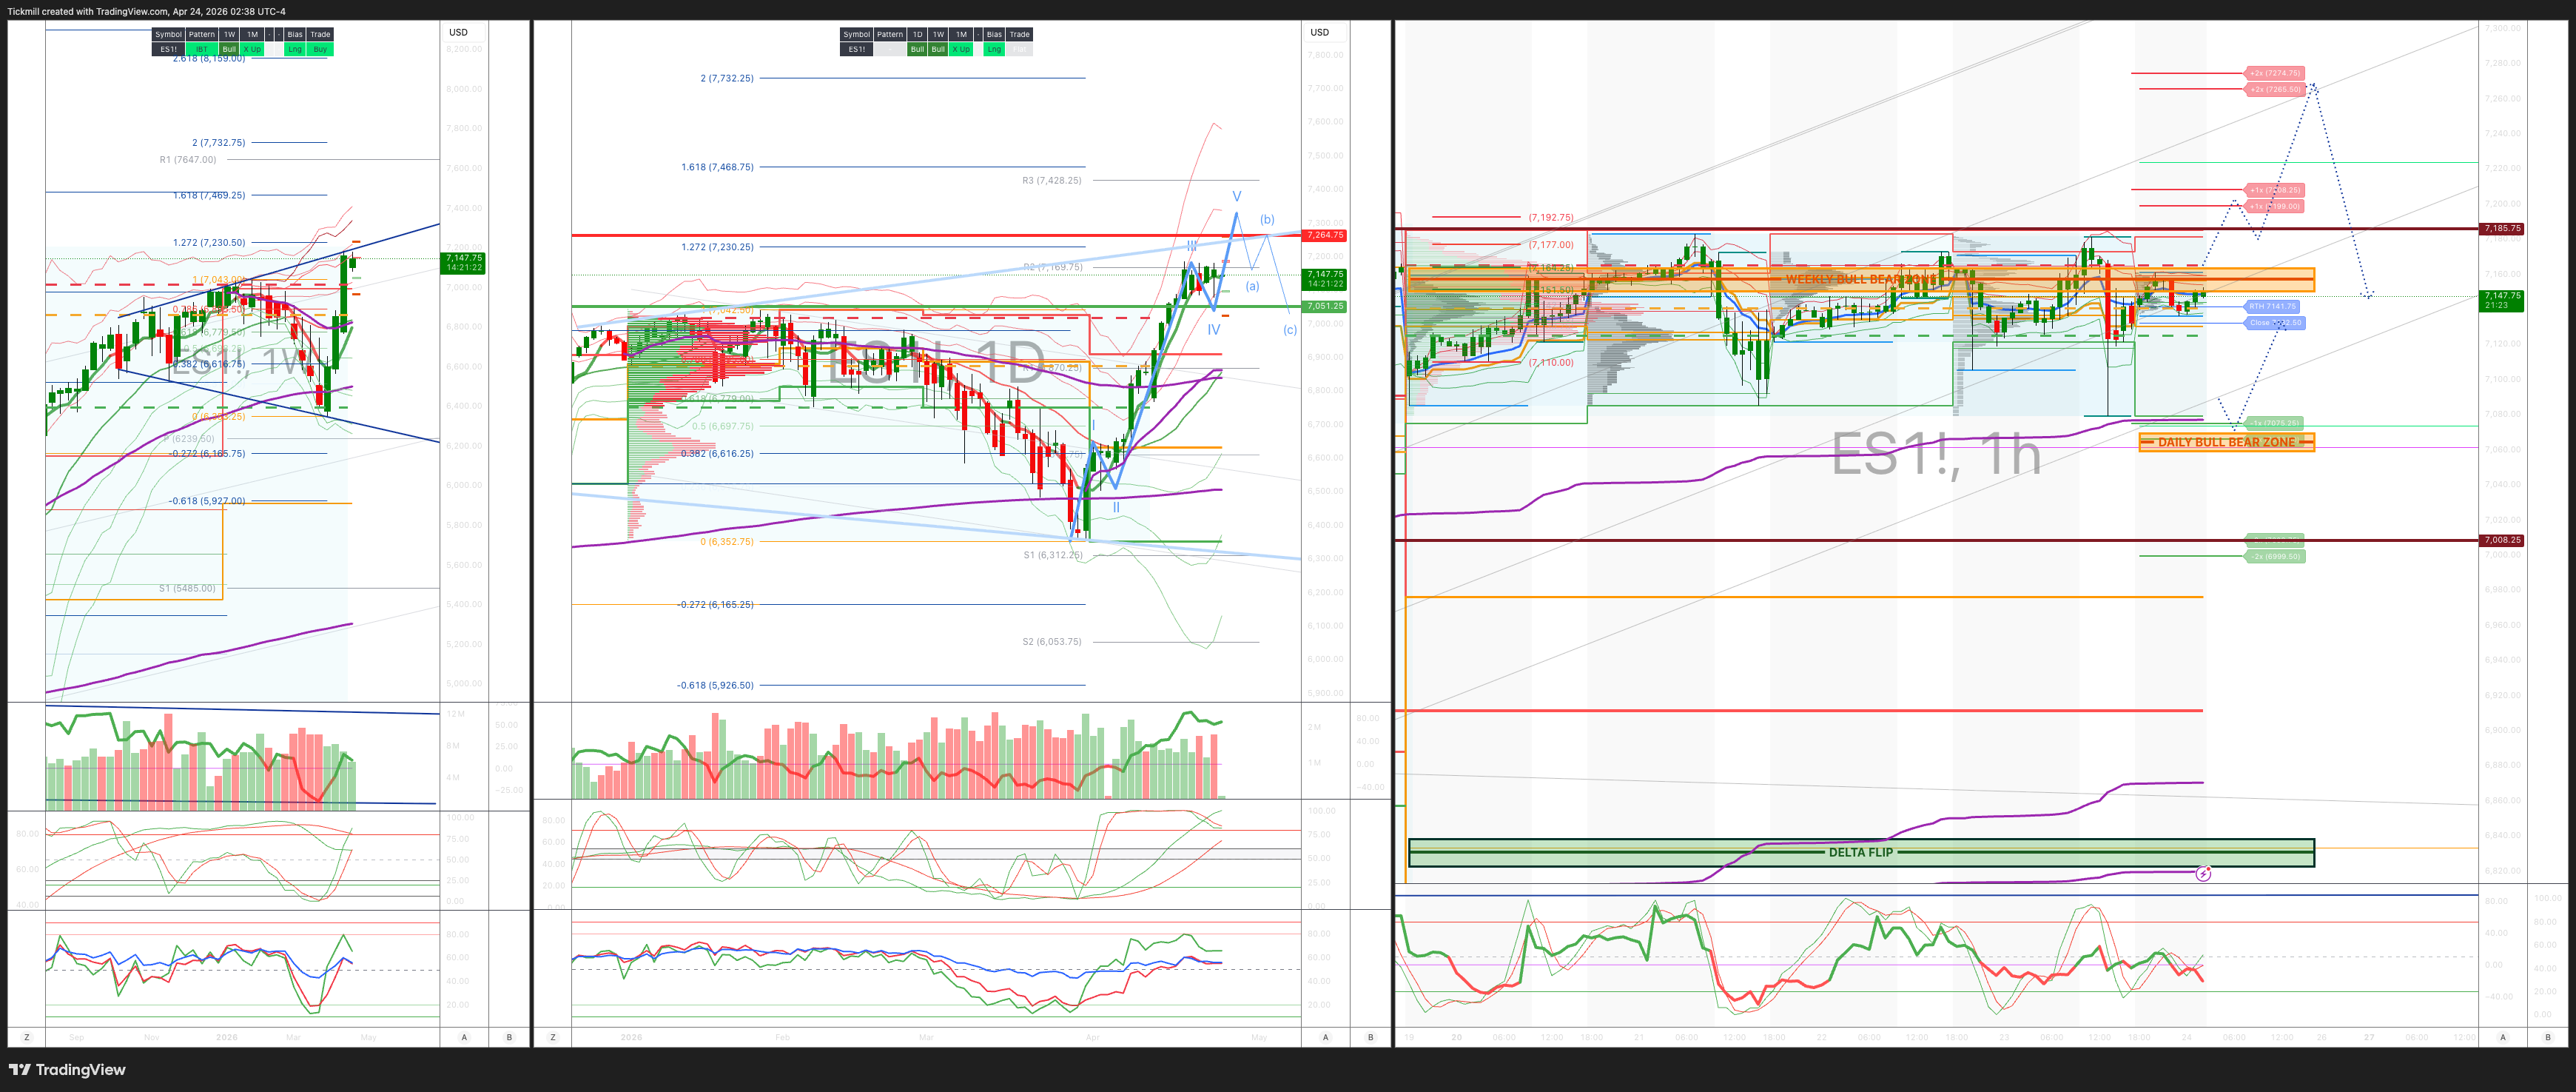Click the A button on the 1h chart
This screenshot has height=1092, width=2576.
[x=2503, y=1037]
